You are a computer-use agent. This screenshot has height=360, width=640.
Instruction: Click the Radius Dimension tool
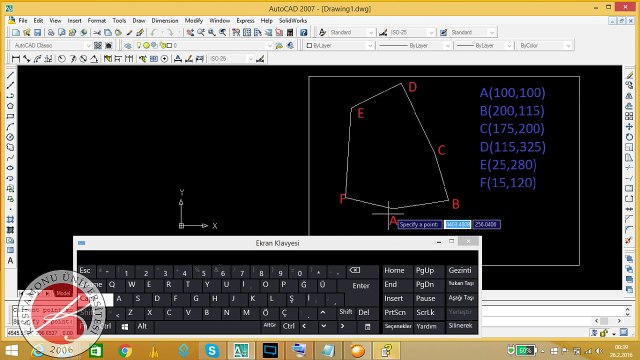62,59
